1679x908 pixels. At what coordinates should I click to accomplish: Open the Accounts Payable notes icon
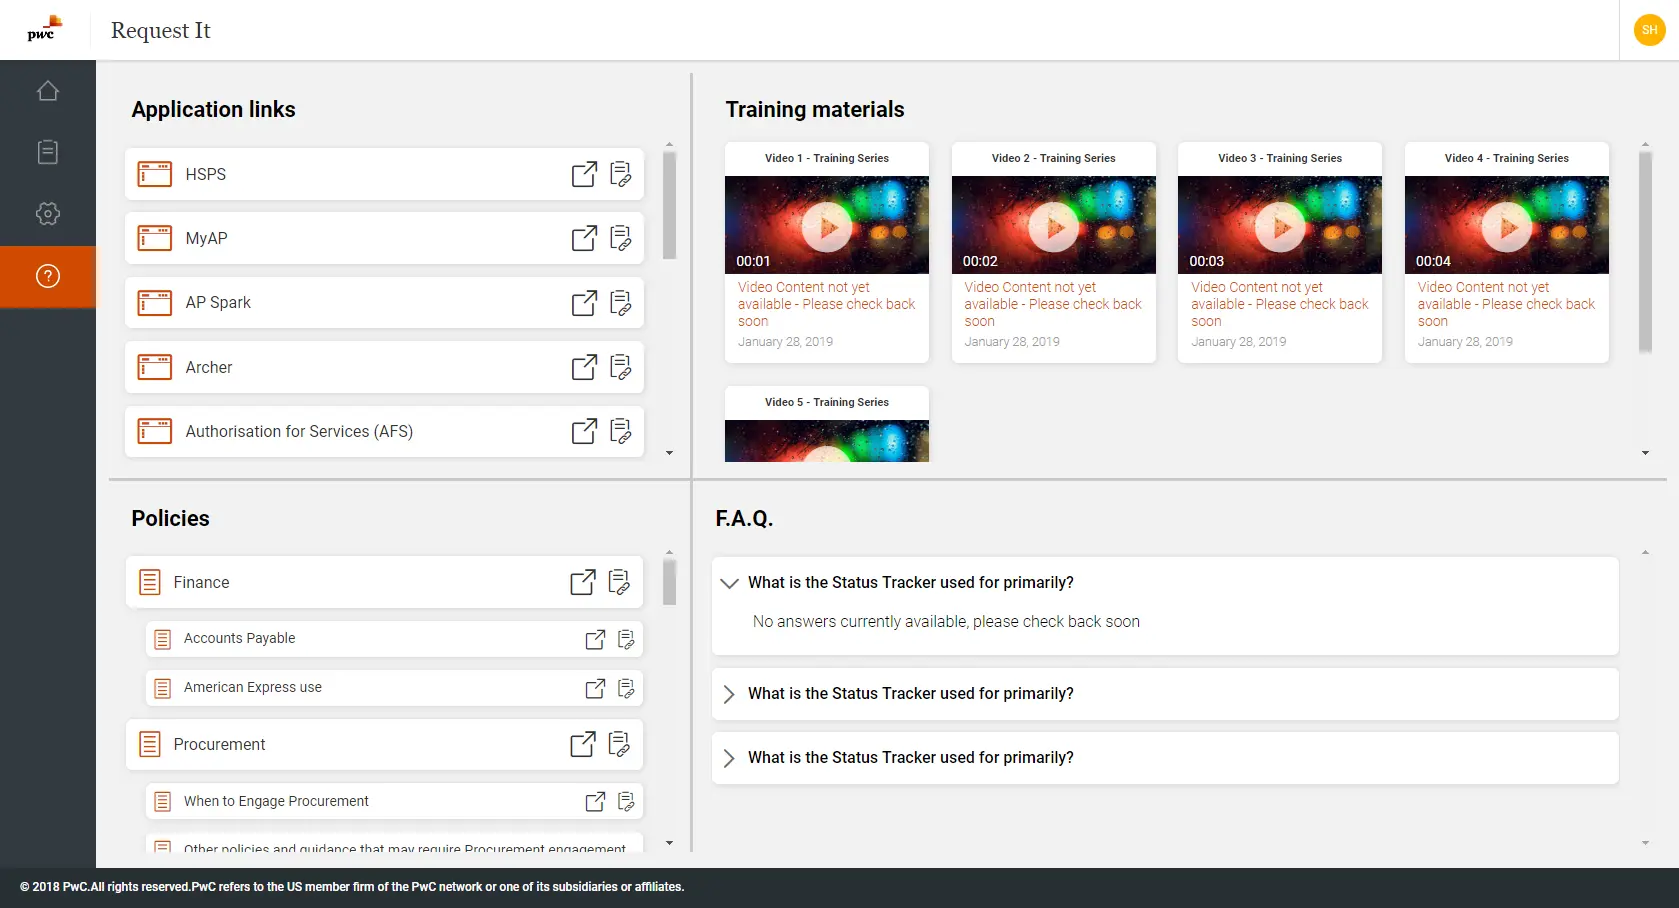[x=626, y=639]
